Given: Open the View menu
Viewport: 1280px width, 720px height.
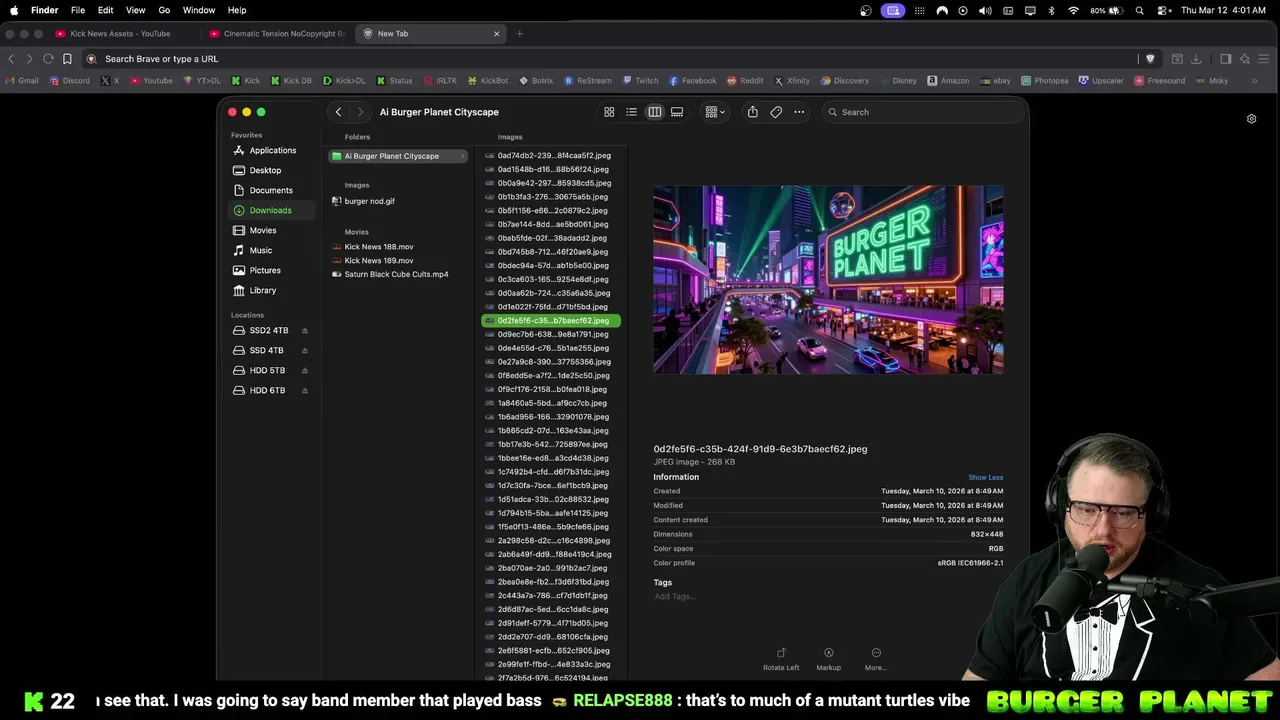Looking at the screenshot, I should pos(135,10).
